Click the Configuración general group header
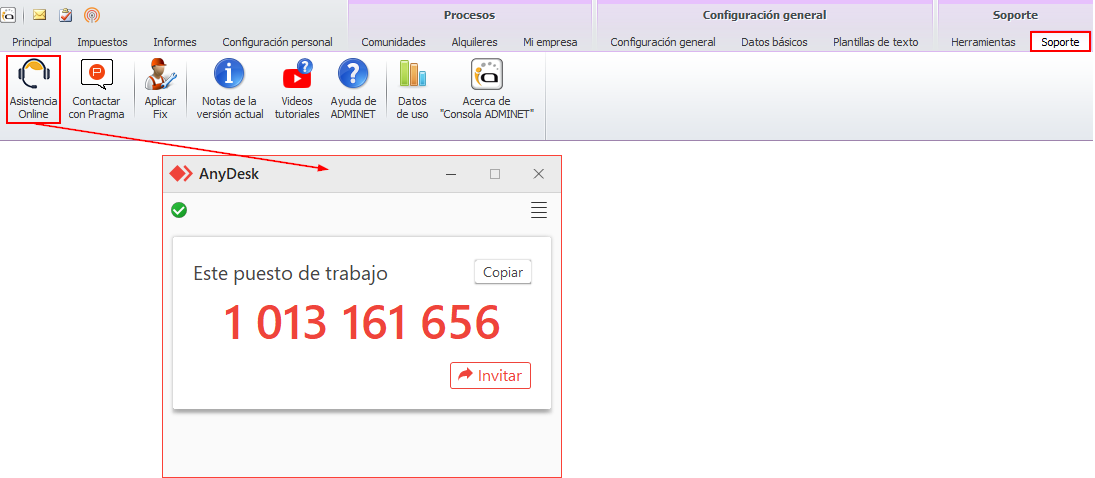Viewport: 1095px width, 478px height. pos(765,15)
